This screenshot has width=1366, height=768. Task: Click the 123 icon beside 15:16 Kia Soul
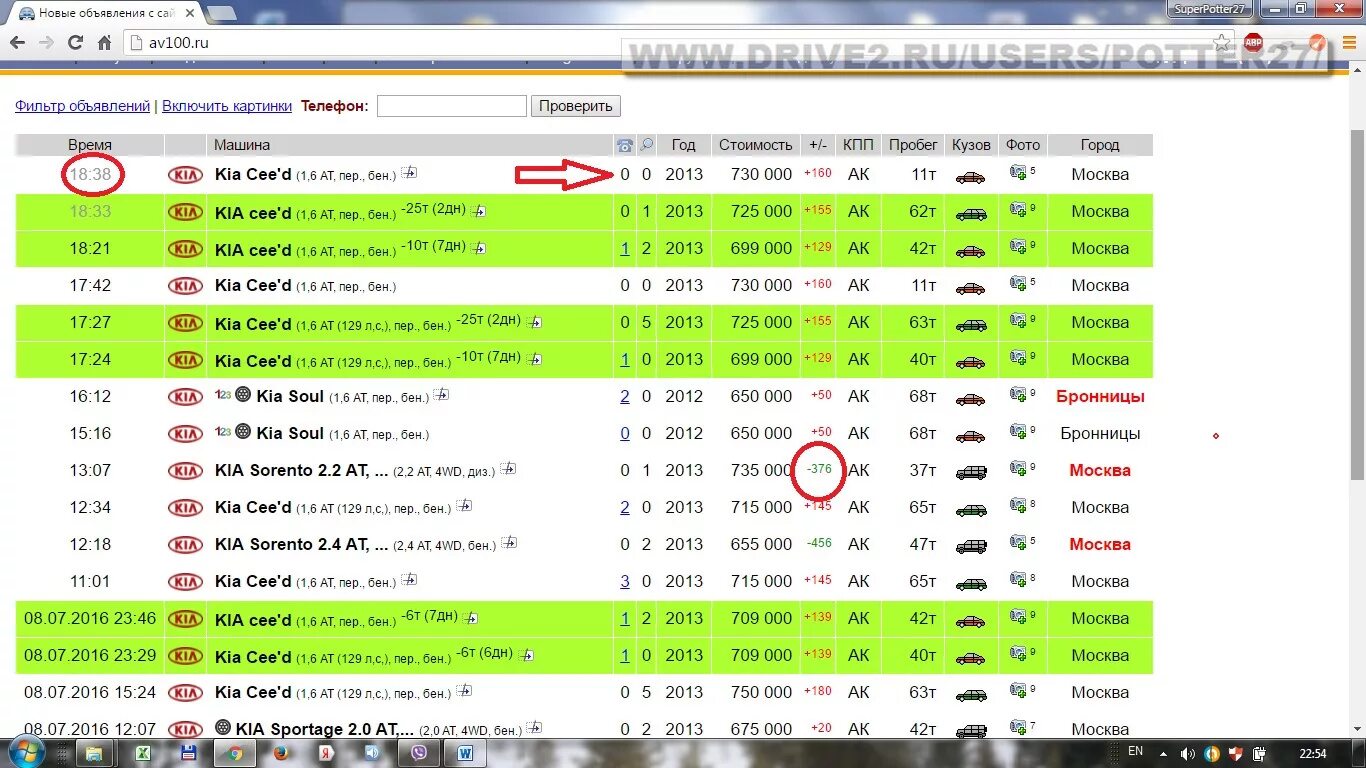[222, 432]
